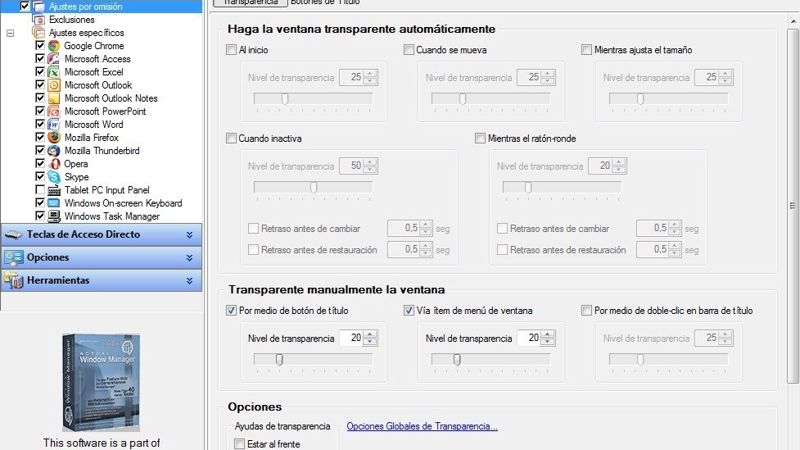Viewport: 800px width, 450px height.
Task: Check 'Retraso antes de cambiar' under Cuando inactiva
Action: coord(253,229)
